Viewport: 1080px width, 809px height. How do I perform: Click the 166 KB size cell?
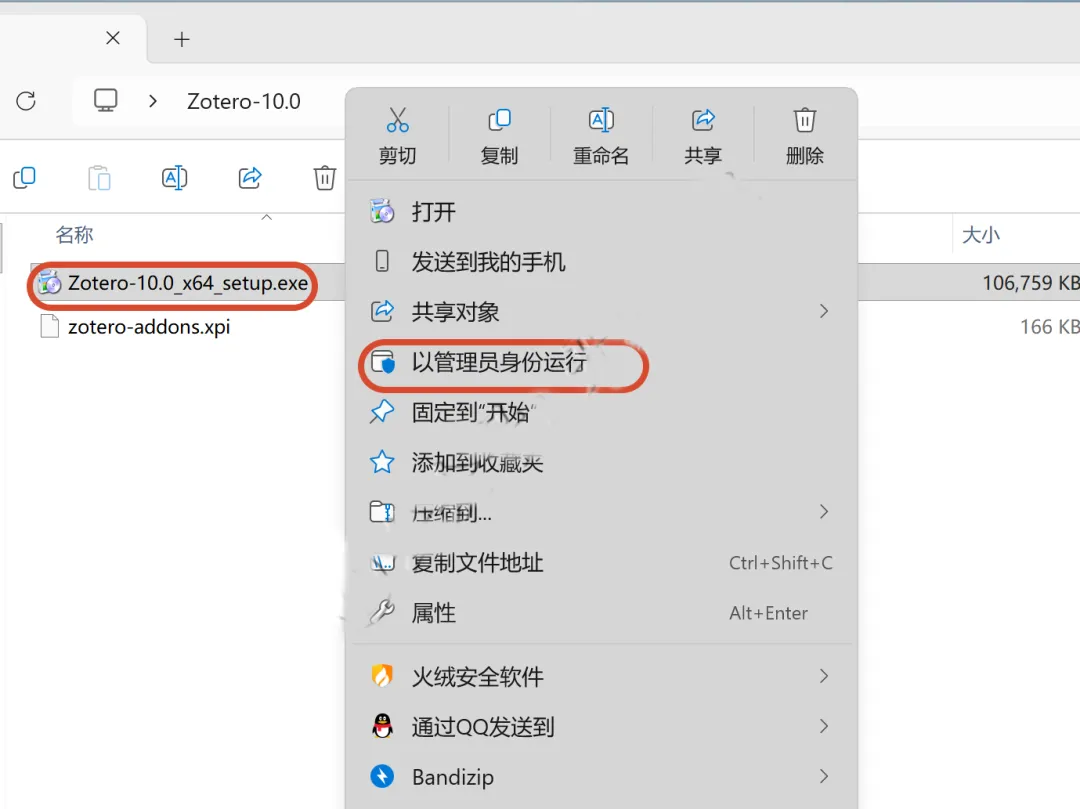pyautogui.click(x=1049, y=326)
